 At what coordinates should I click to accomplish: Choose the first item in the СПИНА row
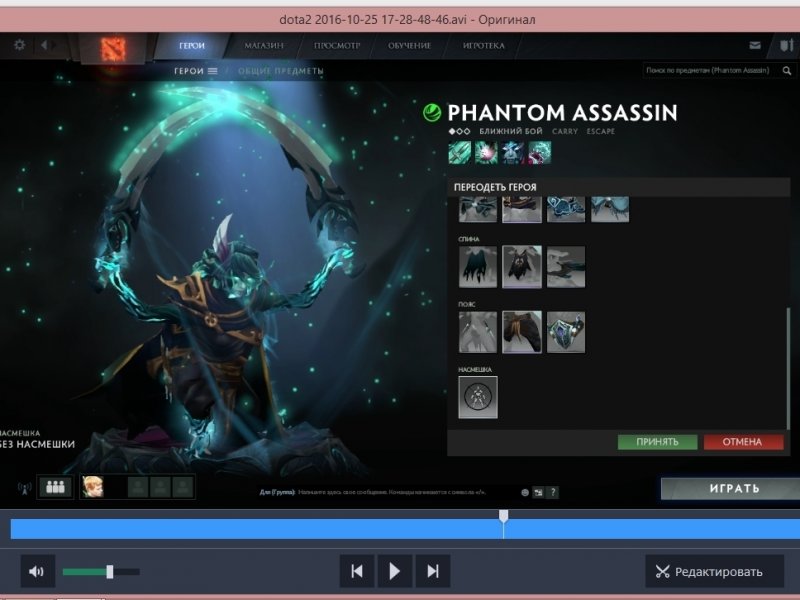click(478, 267)
